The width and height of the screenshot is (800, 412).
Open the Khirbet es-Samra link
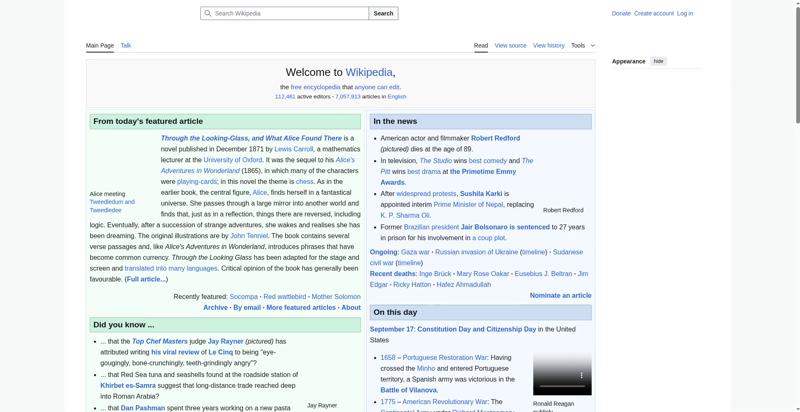click(128, 385)
